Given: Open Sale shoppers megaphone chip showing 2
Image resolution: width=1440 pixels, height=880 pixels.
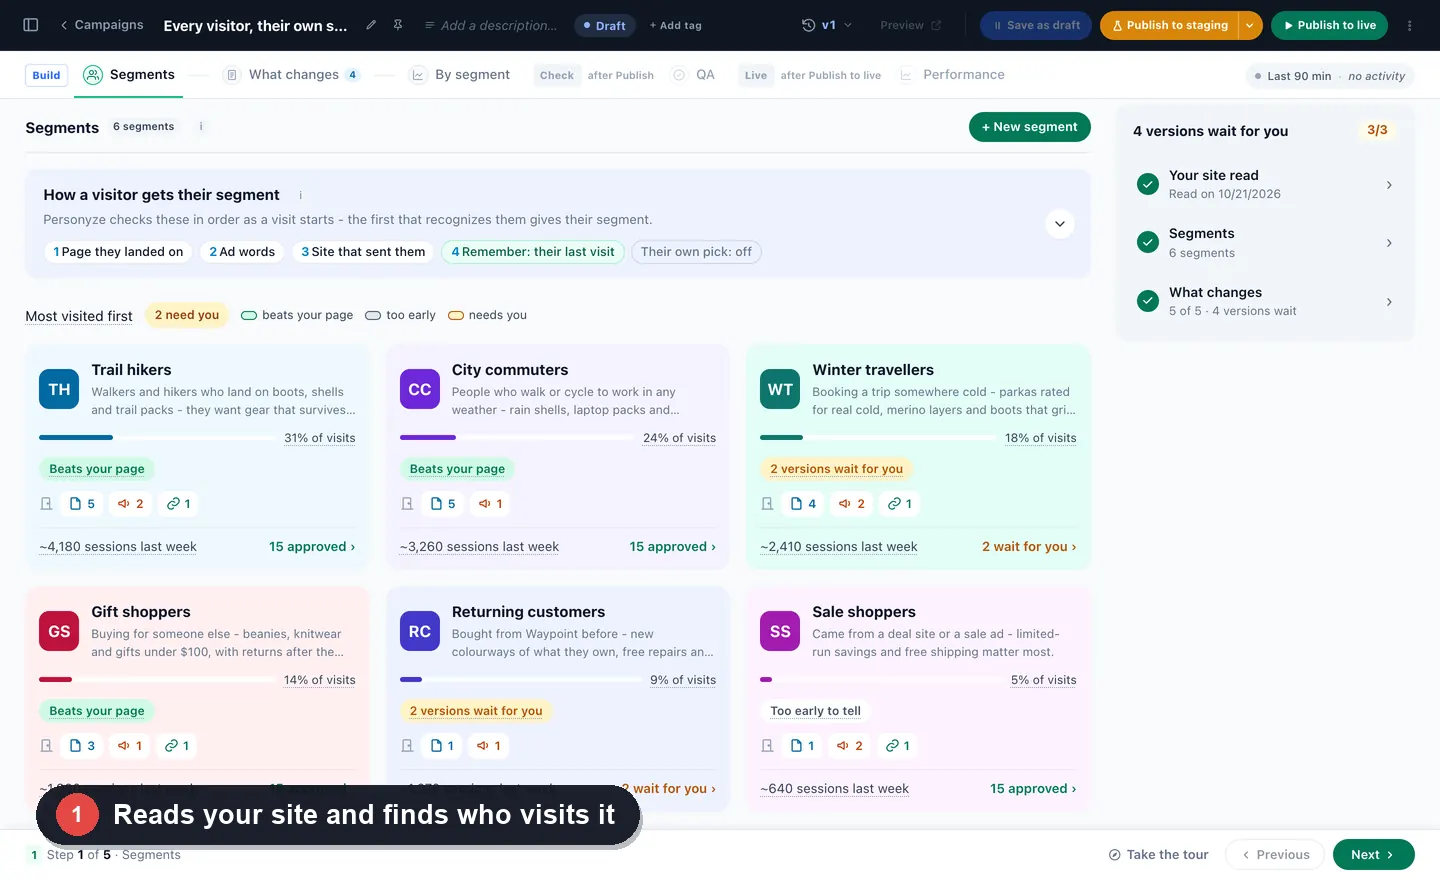Looking at the screenshot, I should point(850,746).
